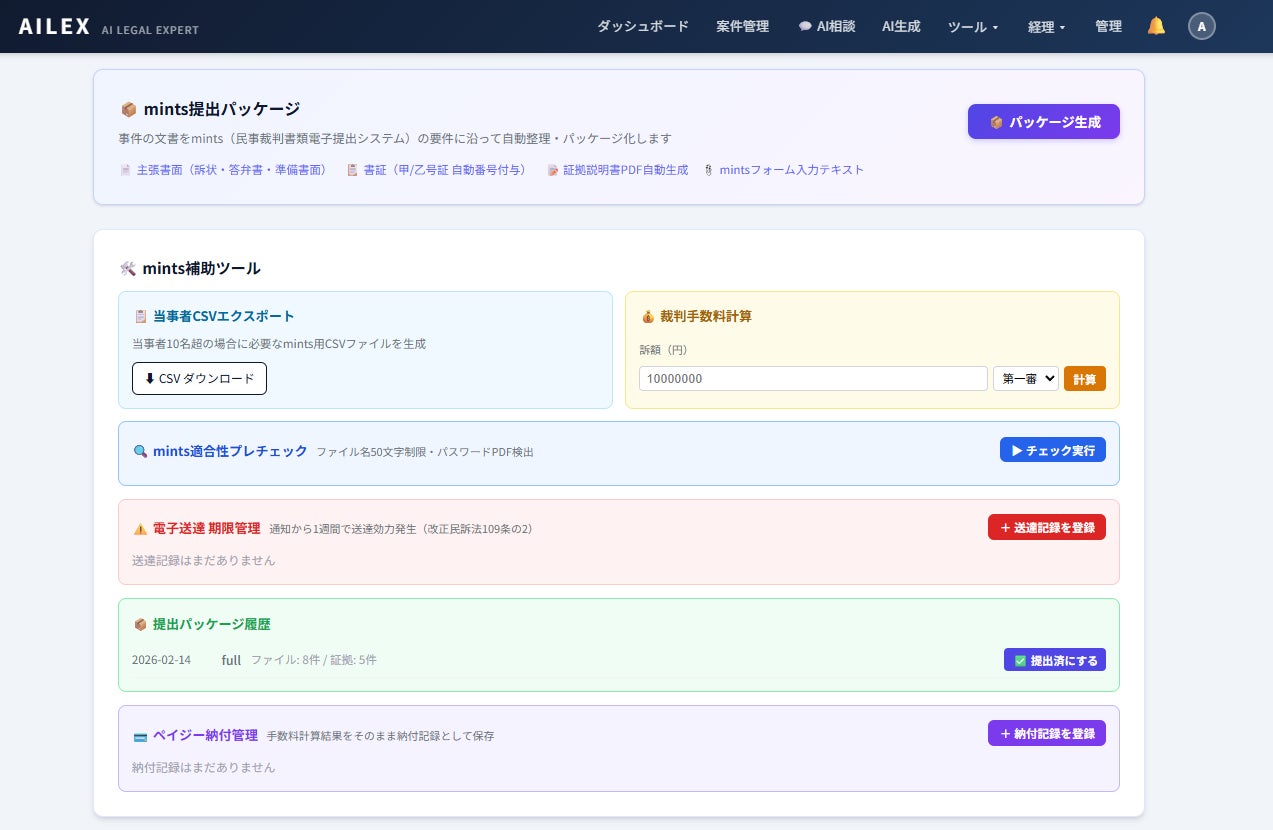The height and width of the screenshot is (830, 1273).
Task: Expand the ツール dropdown menu
Action: point(973,27)
